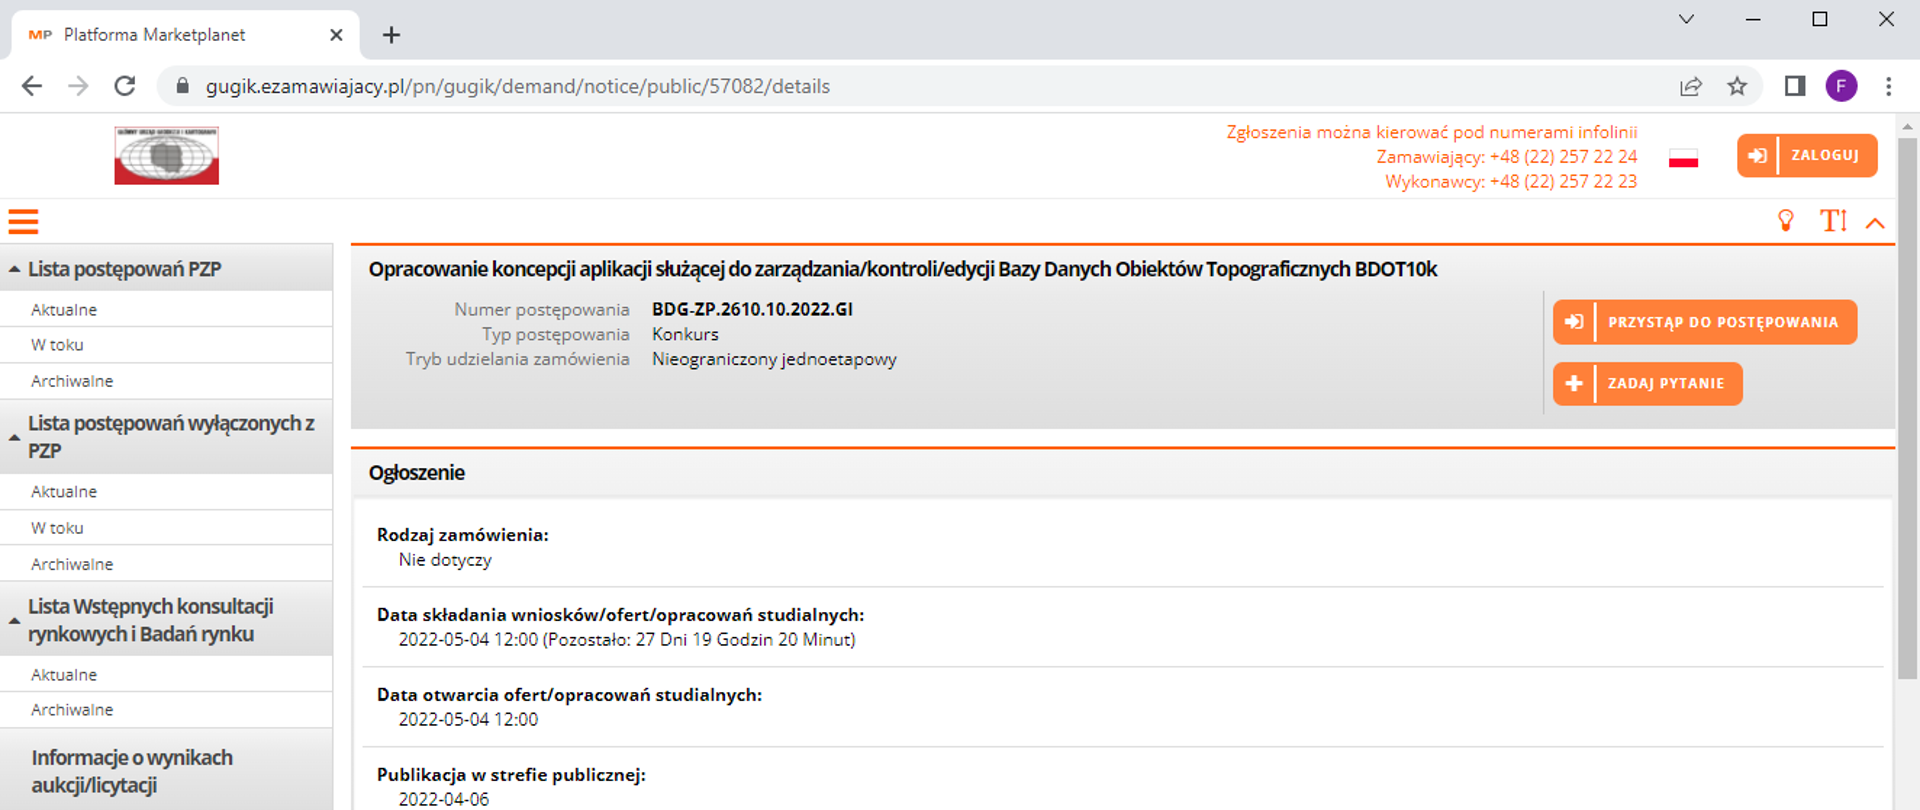Click the lightbulb contrast icon
Image resolution: width=1920 pixels, height=810 pixels.
pos(1785,221)
